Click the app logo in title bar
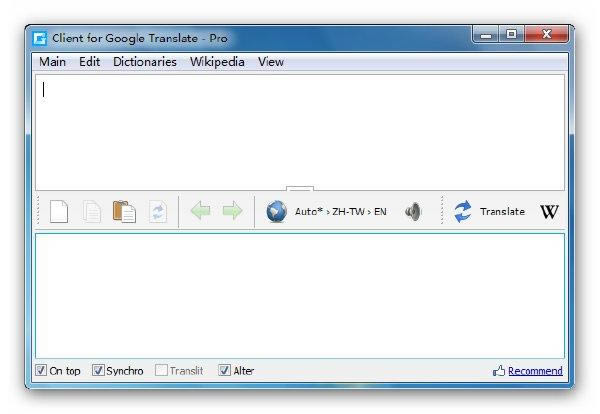The image size is (600, 414). pos(40,38)
